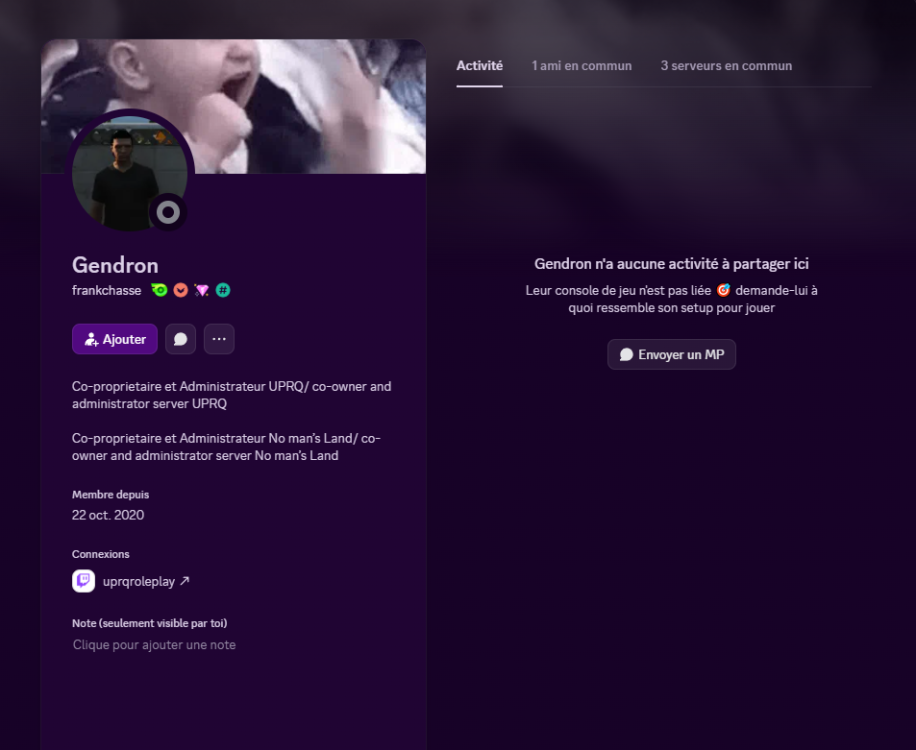The width and height of the screenshot is (916, 750).
Task: Click the Envoyer un MP button
Action: click(672, 355)
